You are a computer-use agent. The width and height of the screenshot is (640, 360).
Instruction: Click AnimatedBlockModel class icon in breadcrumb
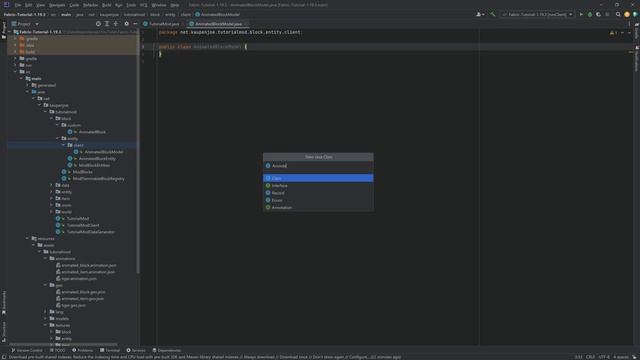click(198, 14)
